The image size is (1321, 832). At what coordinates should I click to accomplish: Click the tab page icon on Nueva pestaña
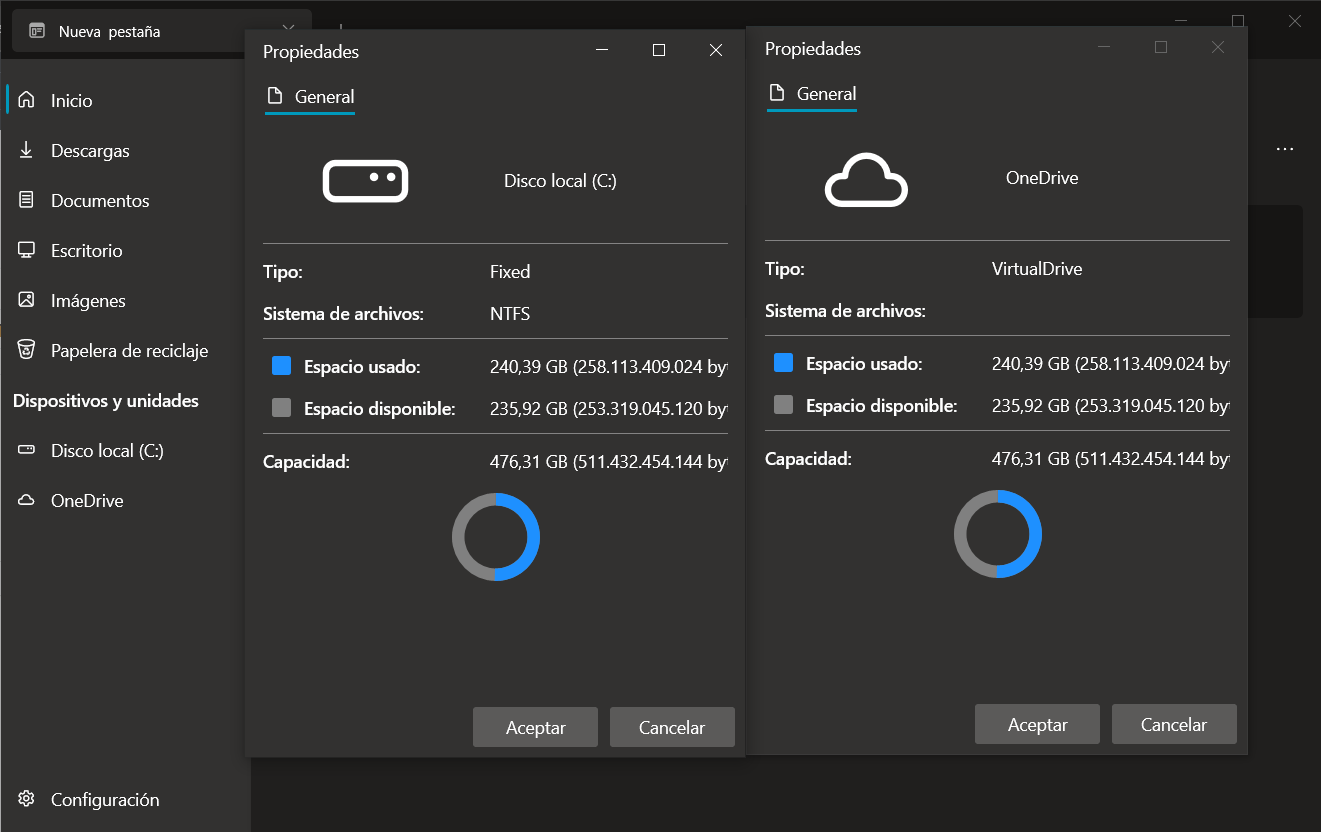click(x=37, y=31)
